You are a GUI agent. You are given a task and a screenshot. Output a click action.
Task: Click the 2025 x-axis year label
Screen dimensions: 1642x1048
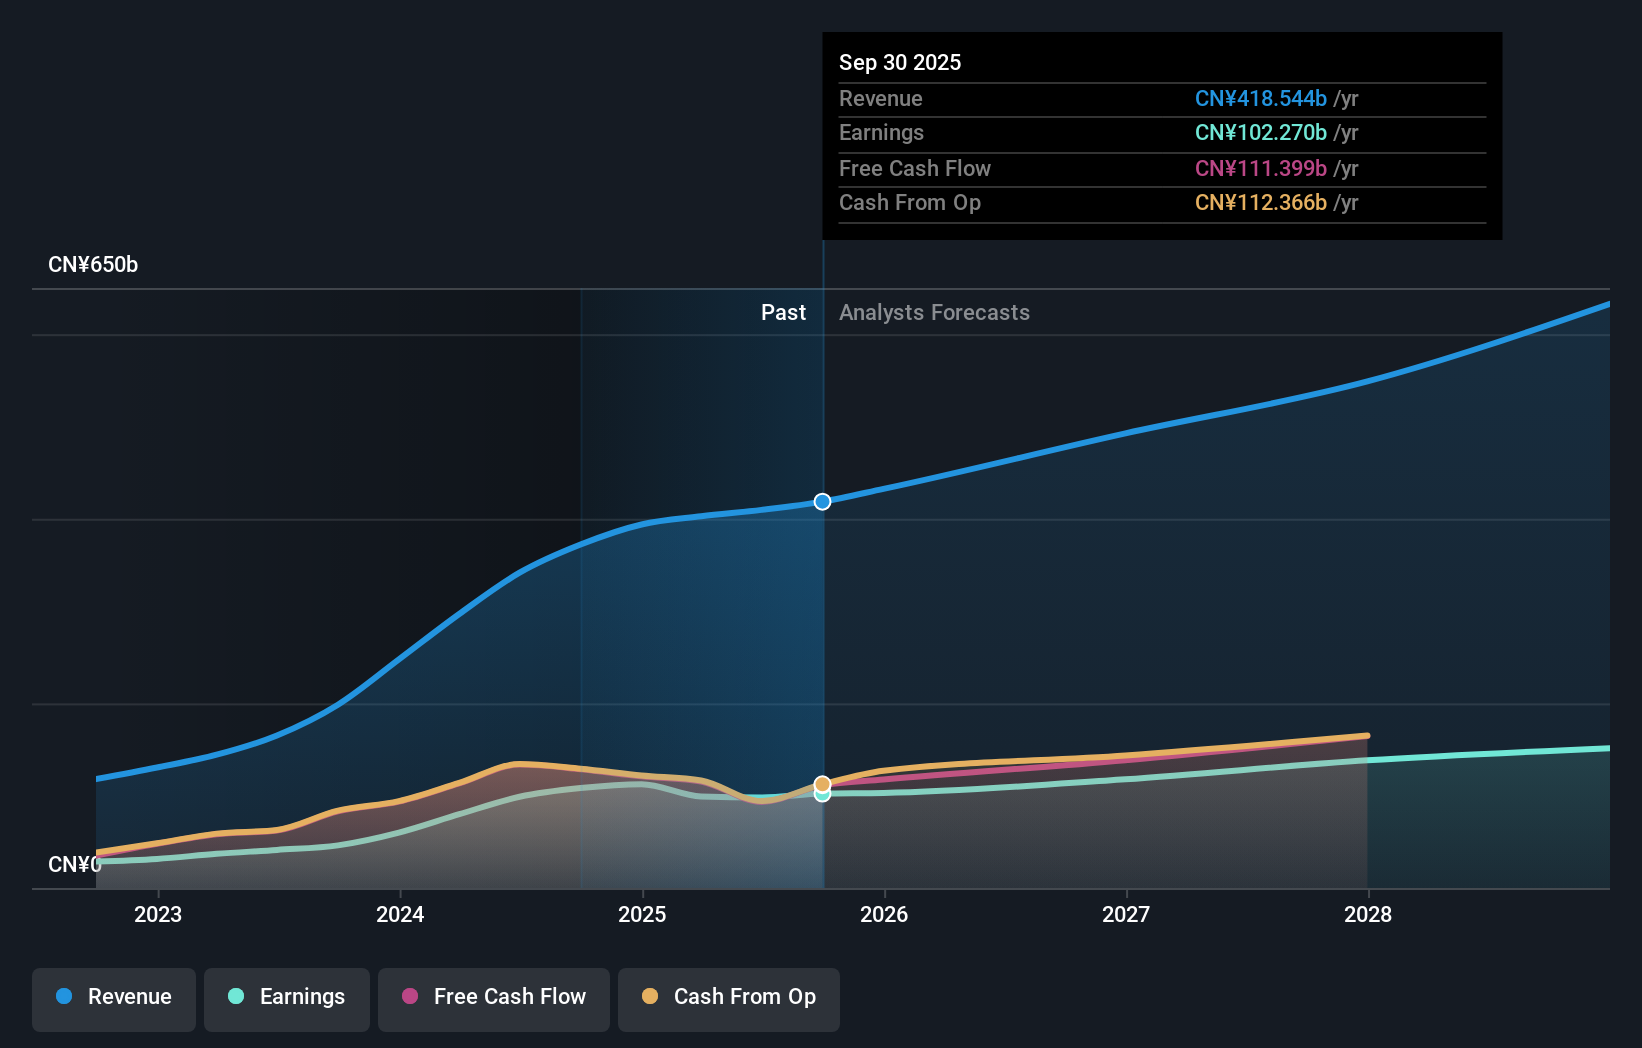642,914
